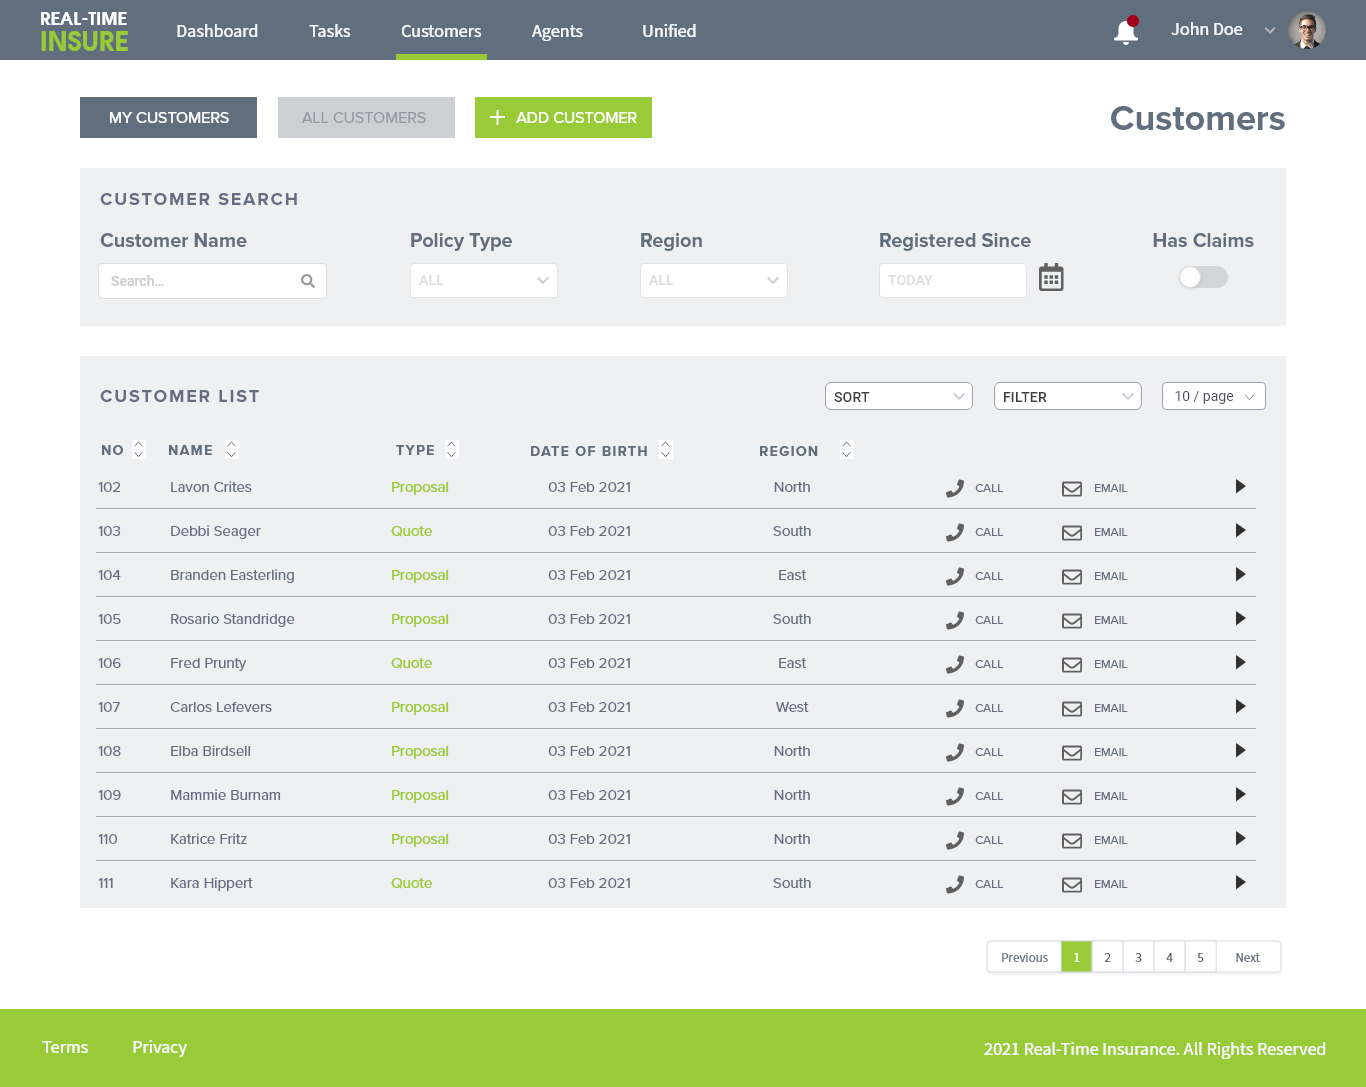
Task: Sort the list by NAME column
Action: (x=232, y=450)
